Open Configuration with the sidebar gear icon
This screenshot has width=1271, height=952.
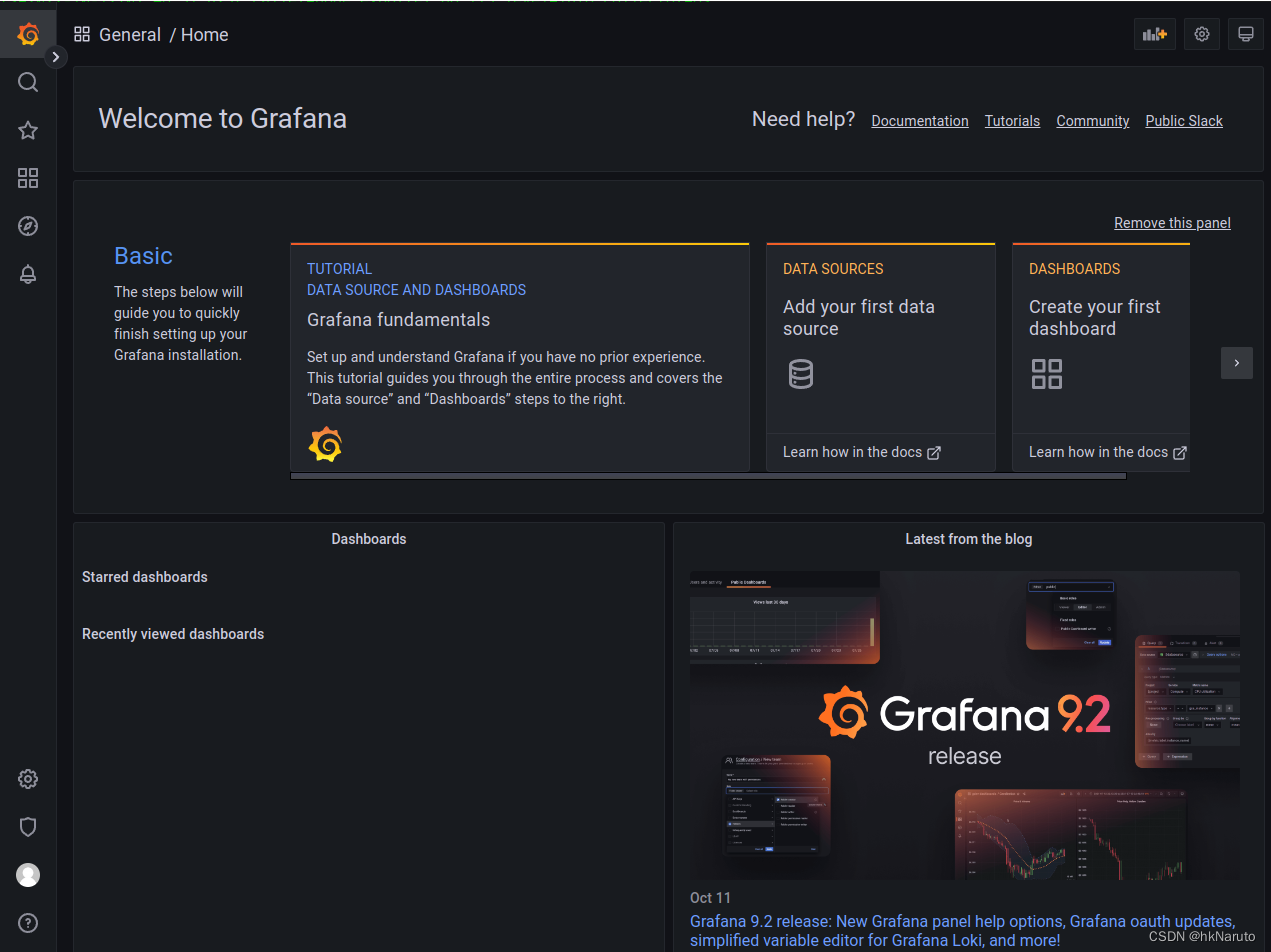28,779
